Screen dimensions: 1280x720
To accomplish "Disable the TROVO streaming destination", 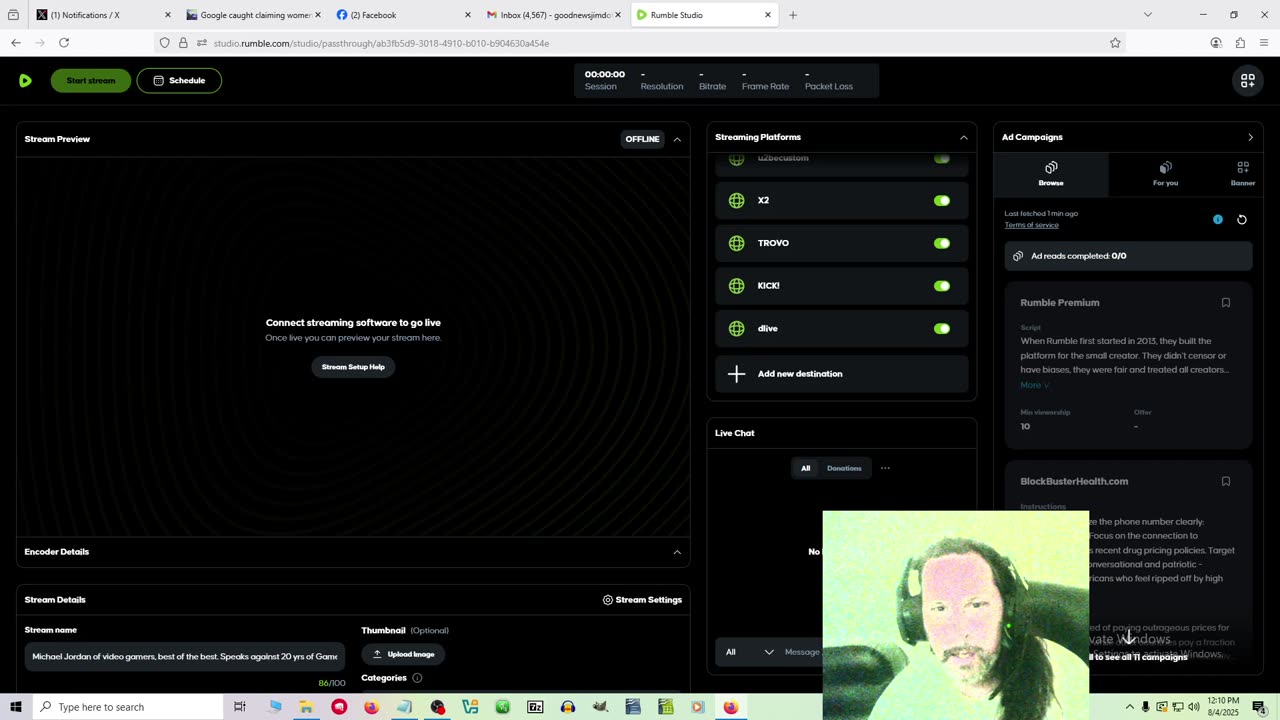I will click(942, 243).
